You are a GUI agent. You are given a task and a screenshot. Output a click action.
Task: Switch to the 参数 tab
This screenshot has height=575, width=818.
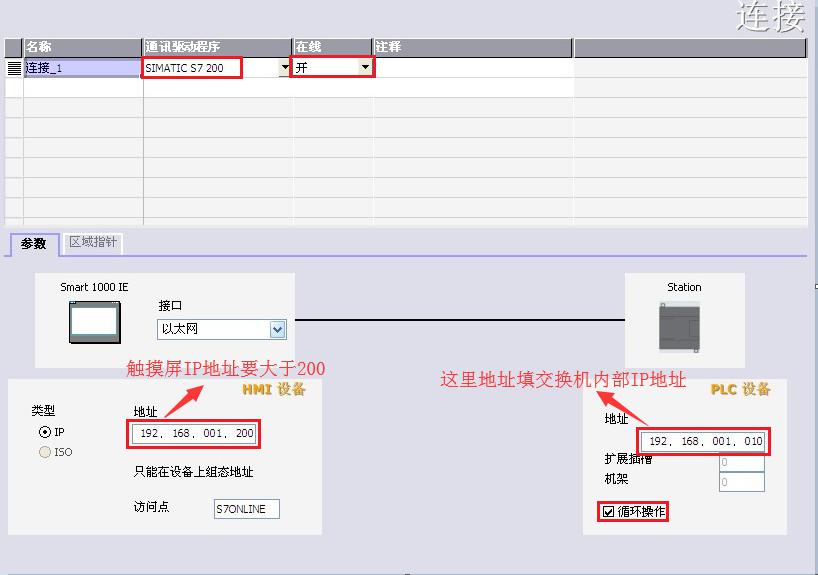pyautogui.click(x=34, y=244)
